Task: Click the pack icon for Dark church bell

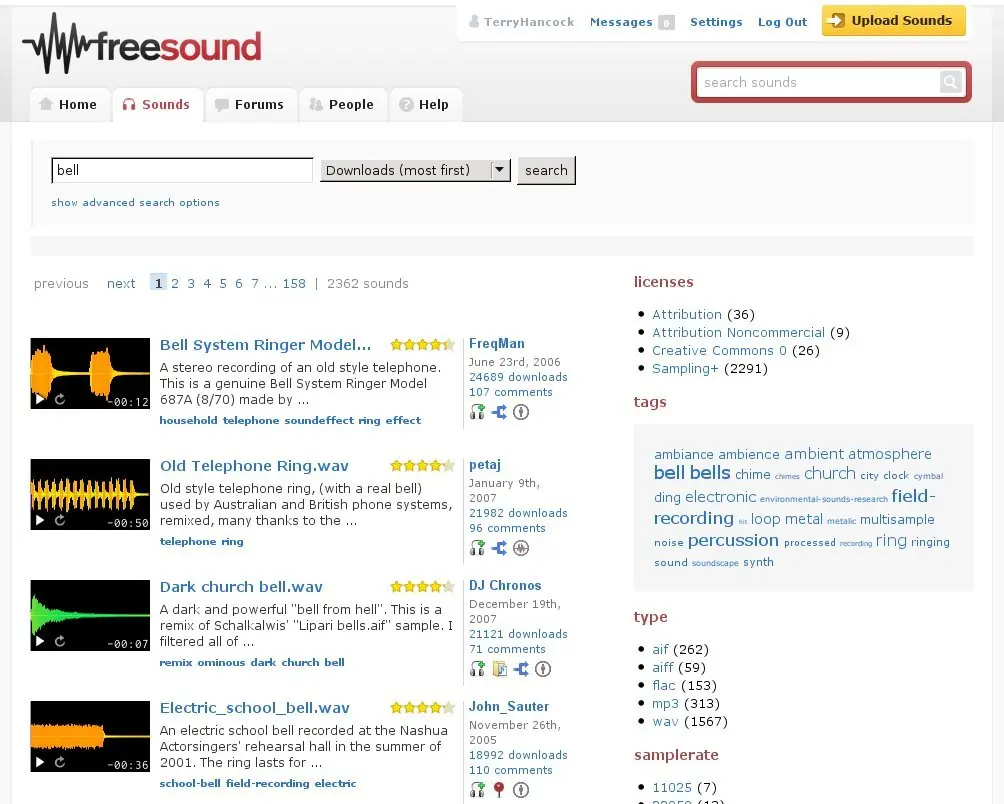Action: click(x=499, y=669)
